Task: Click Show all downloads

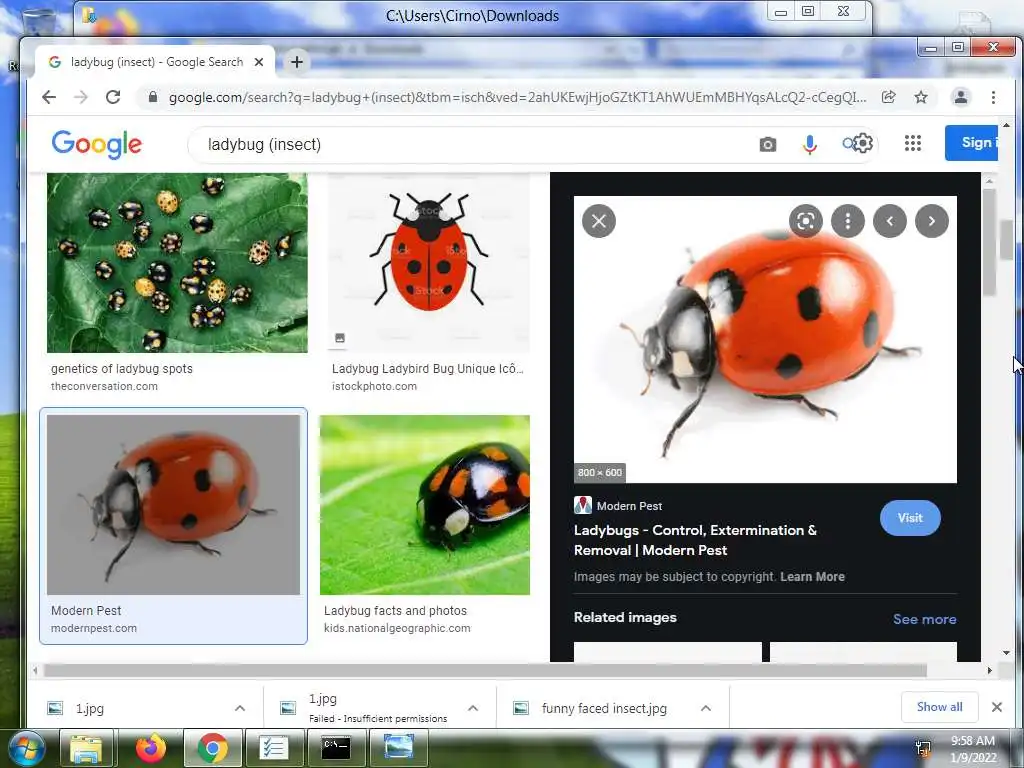Action: 939,707
